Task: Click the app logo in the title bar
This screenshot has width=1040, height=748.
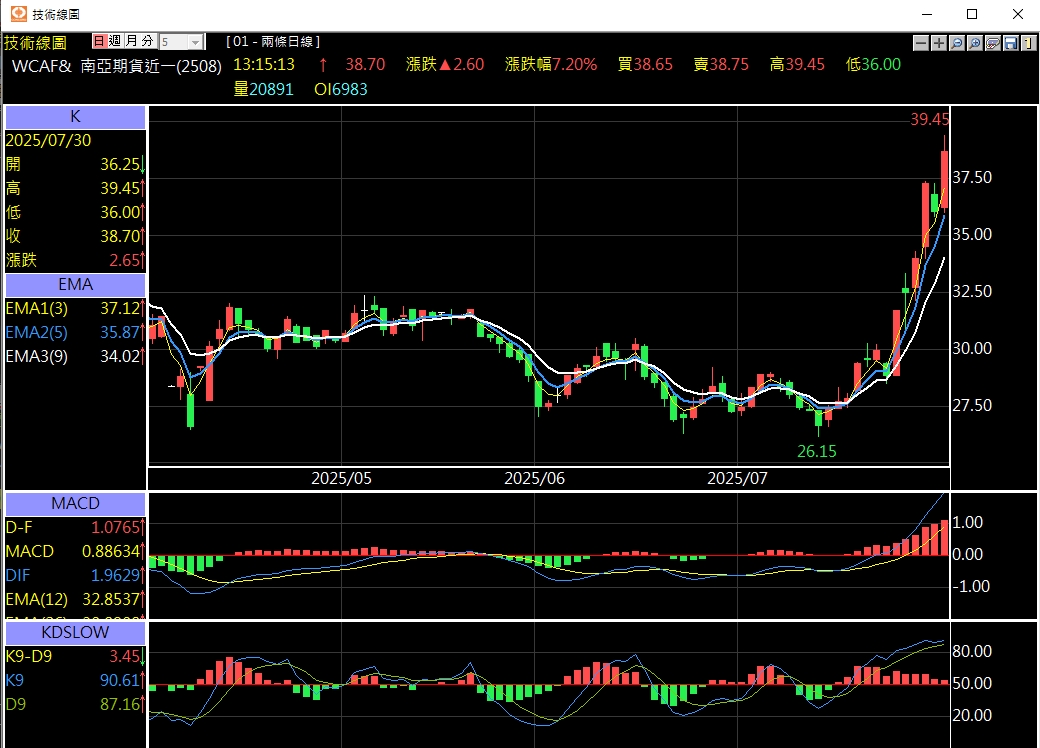Action: point(18,14)
